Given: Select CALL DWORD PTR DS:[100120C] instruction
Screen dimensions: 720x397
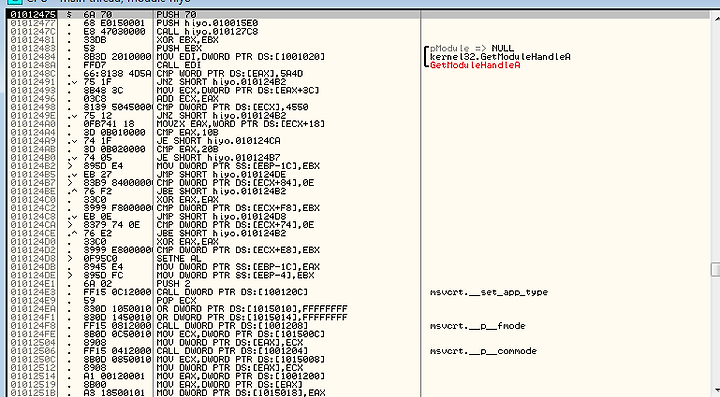Looking at the screenshot, I should [232, 292].
